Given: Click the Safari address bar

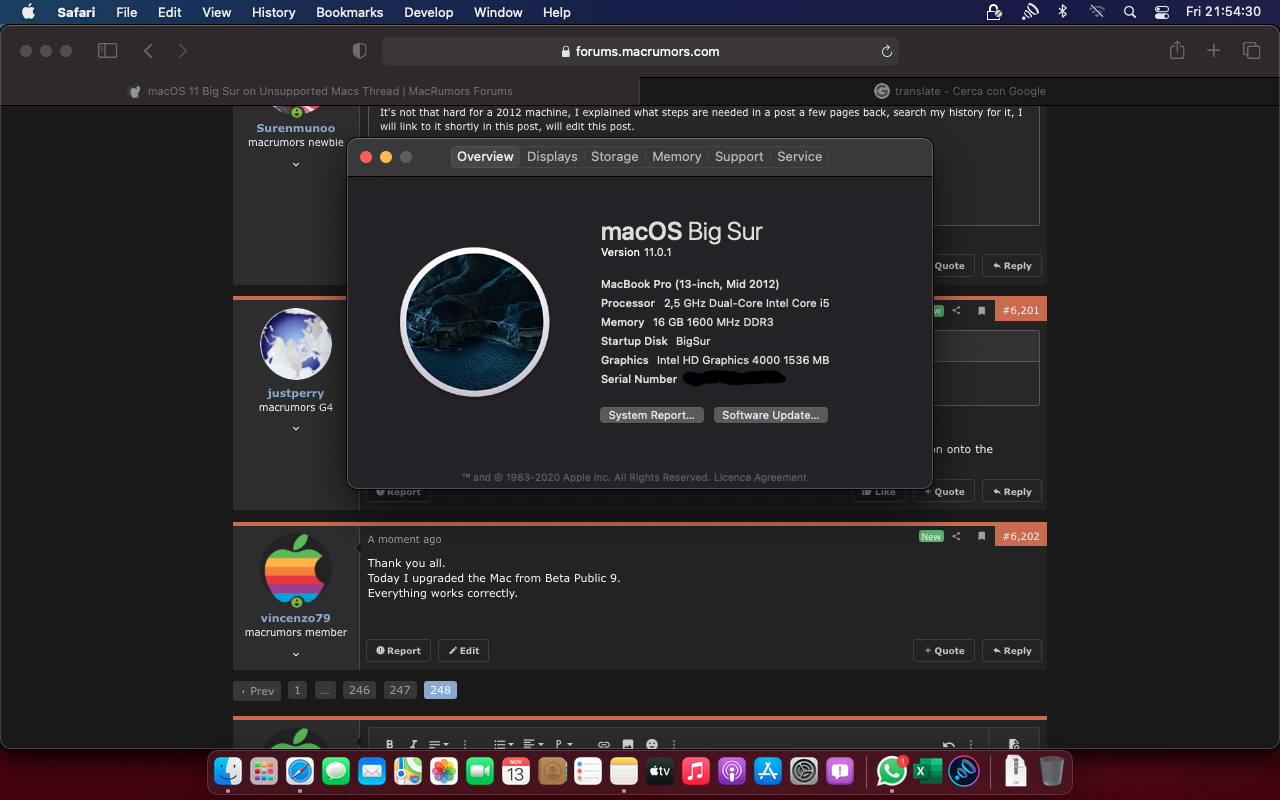Looking at the screenshot, I should 640,51.
